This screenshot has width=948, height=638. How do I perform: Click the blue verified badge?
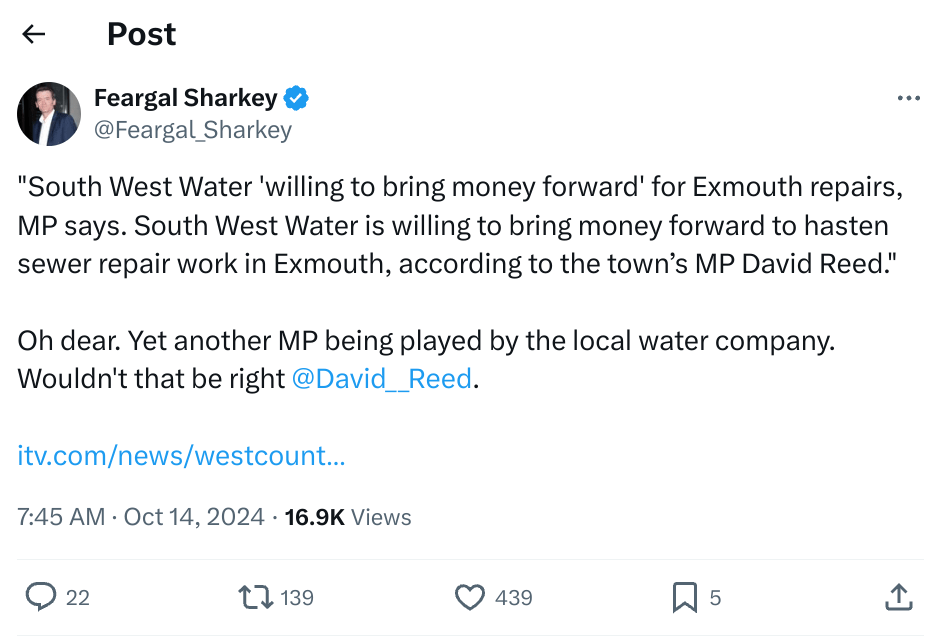[x=297, y=98]
